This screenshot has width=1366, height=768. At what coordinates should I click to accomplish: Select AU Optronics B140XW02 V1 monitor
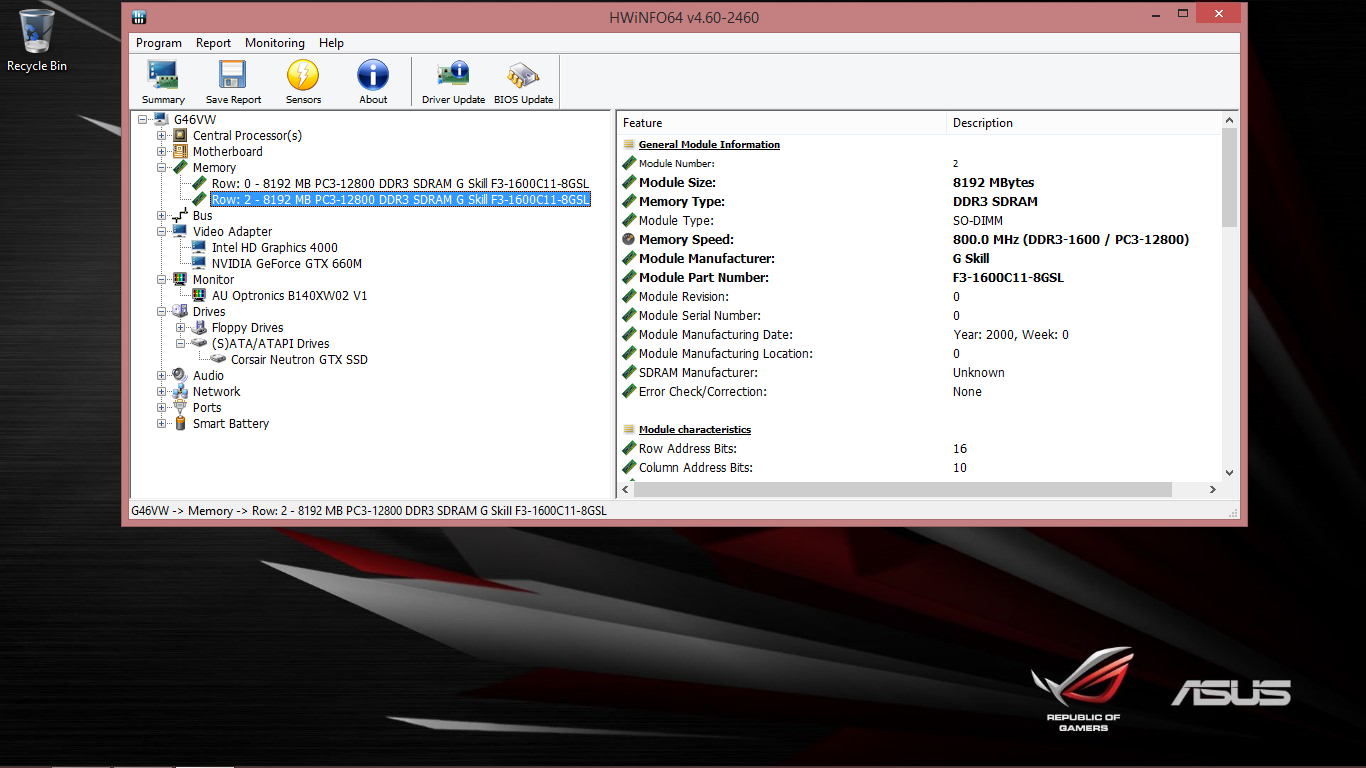tap(290, 295)
